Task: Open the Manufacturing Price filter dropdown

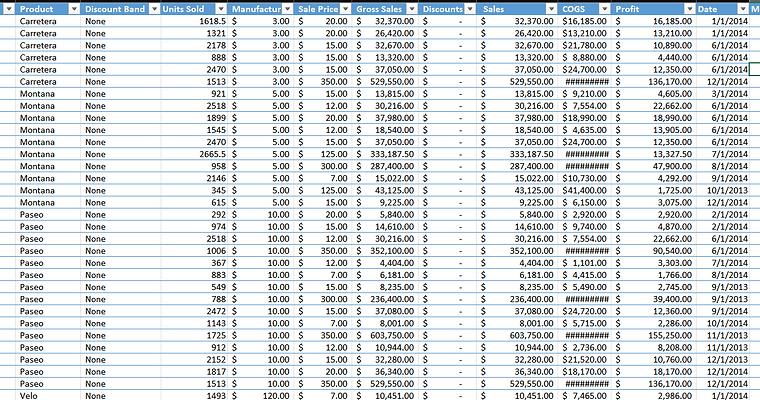Action: [287, 9]
